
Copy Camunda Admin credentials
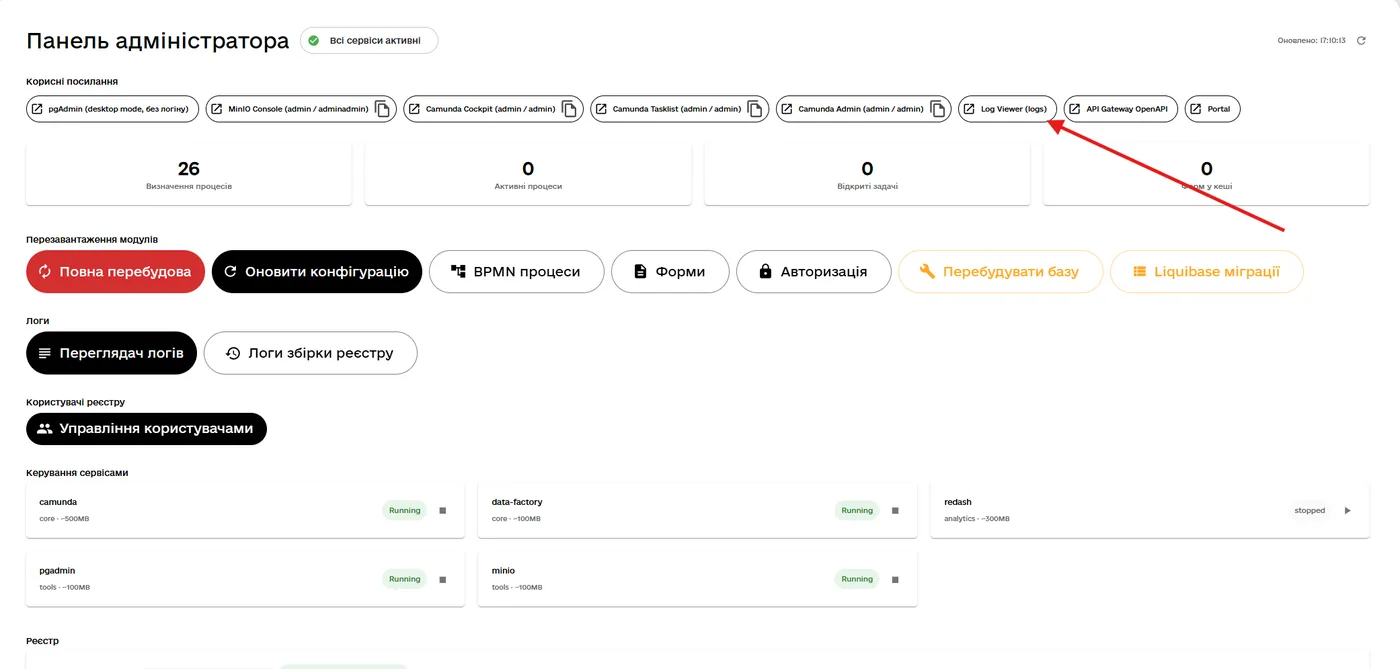(938, 109)
